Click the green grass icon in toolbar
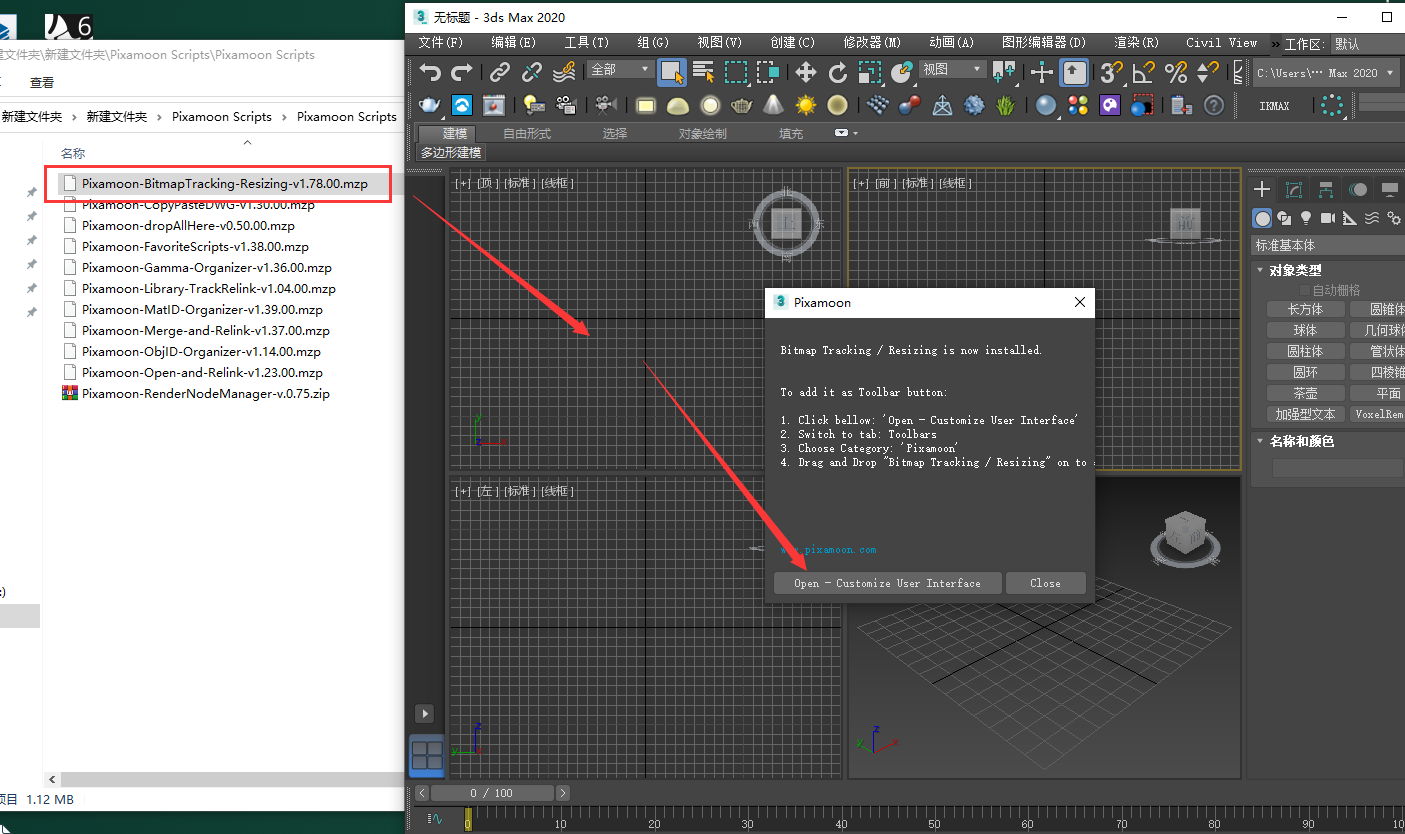The height and width of the screenshot is (834, 1405). (x=1006, y=105)
